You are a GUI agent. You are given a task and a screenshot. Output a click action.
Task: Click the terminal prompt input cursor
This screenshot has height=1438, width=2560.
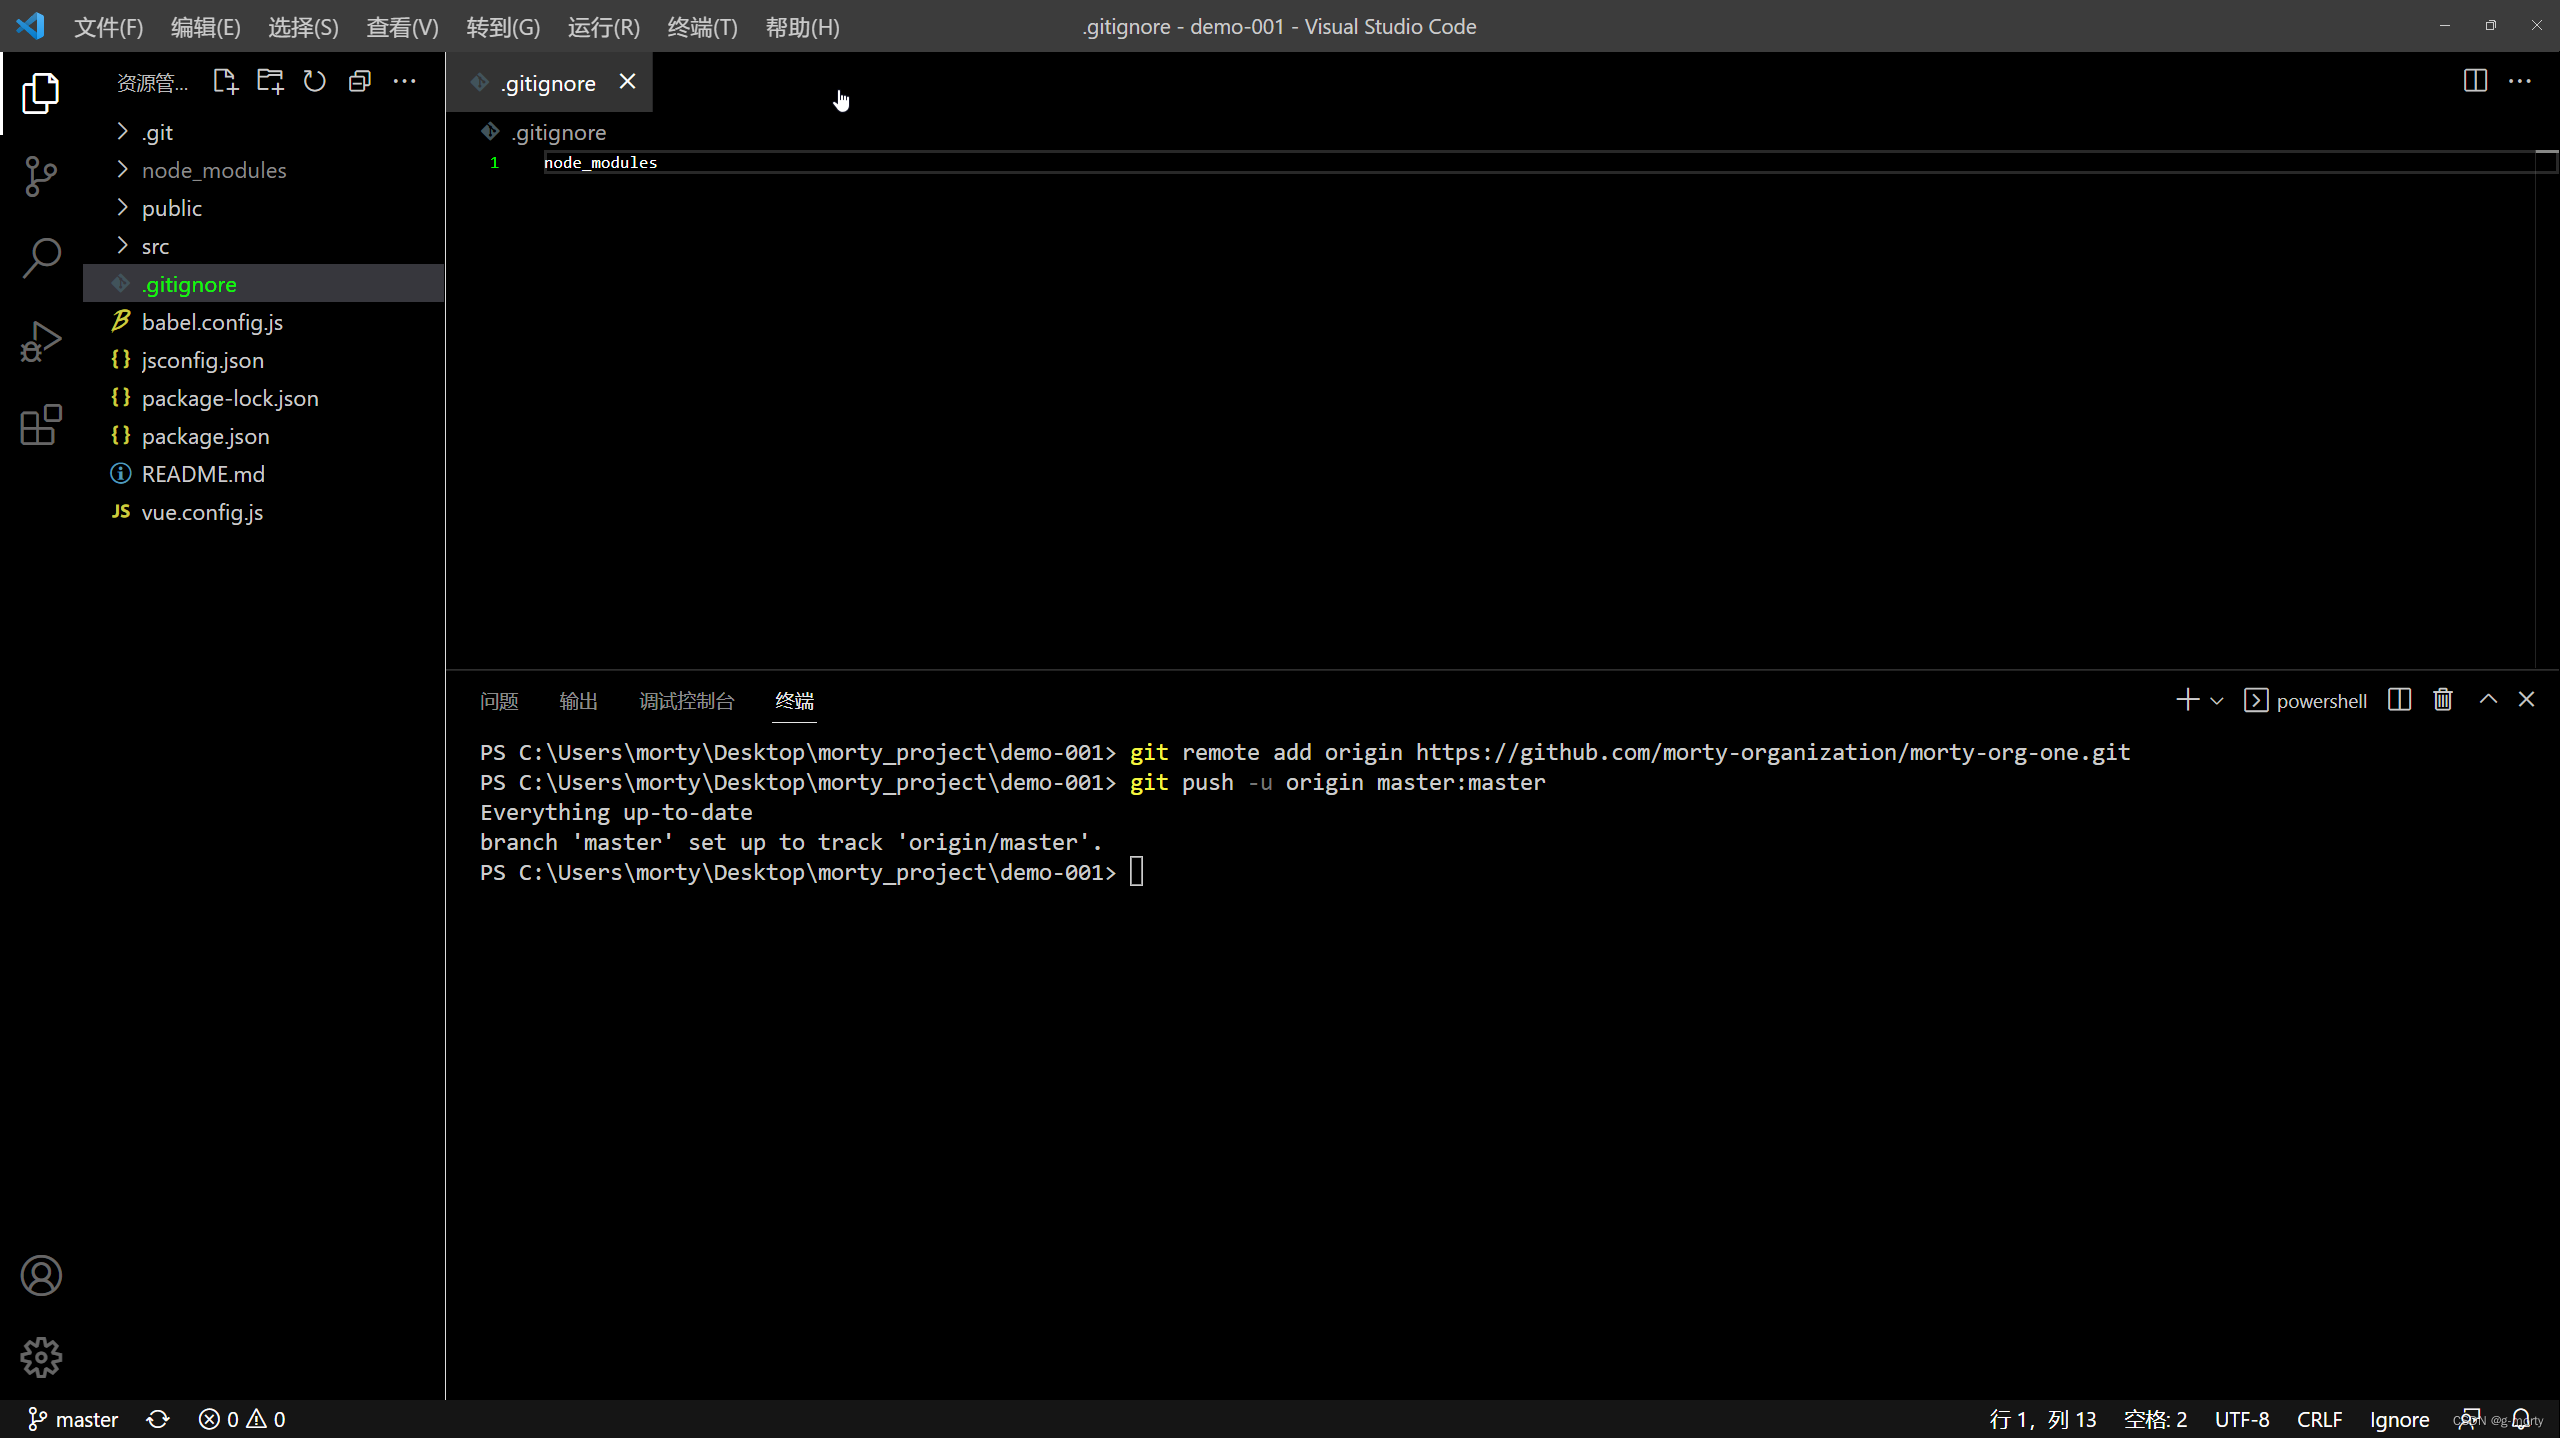pyautogui.click(x=1137, y=872)
